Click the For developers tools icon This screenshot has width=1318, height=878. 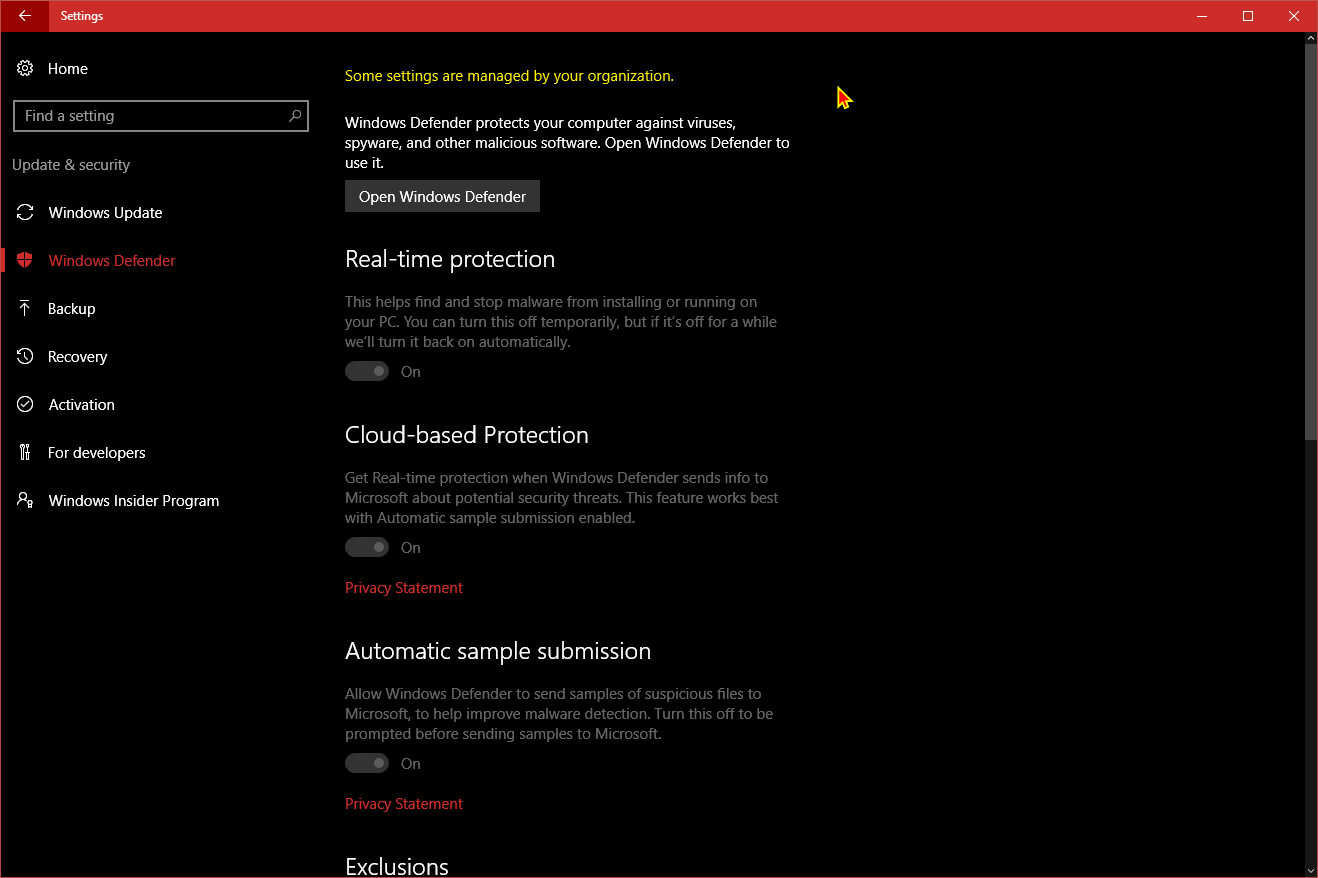25,452
